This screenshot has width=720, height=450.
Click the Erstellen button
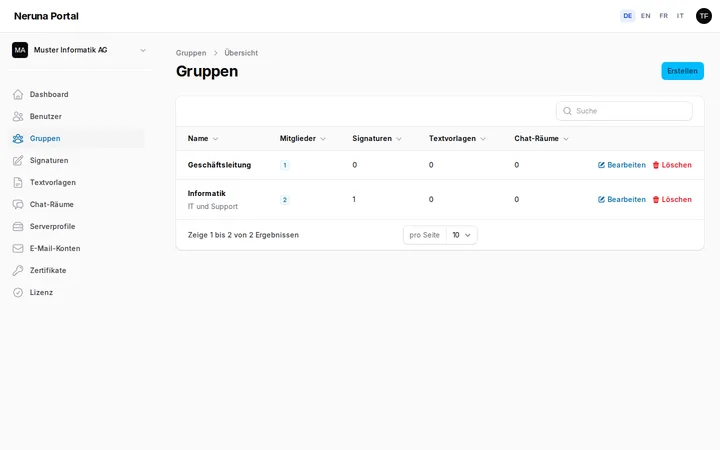pos(682,71)
